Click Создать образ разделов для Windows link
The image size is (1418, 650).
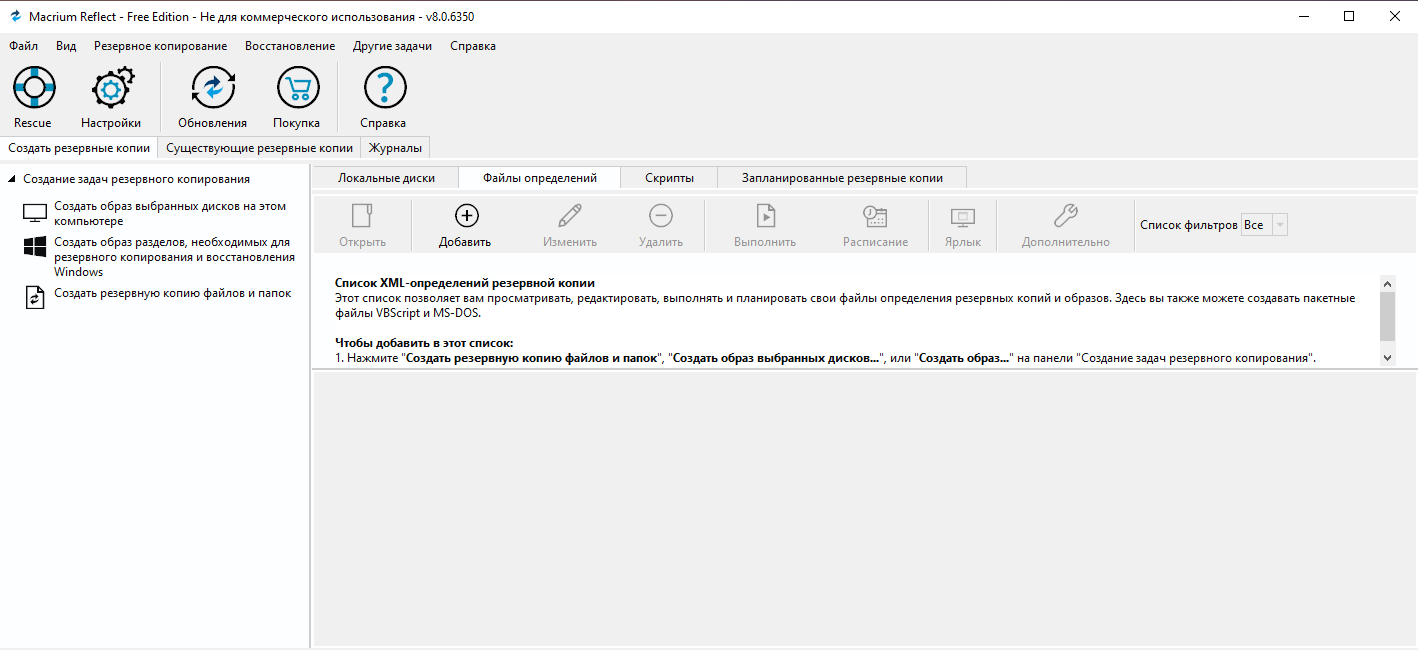tap(174, 257)
